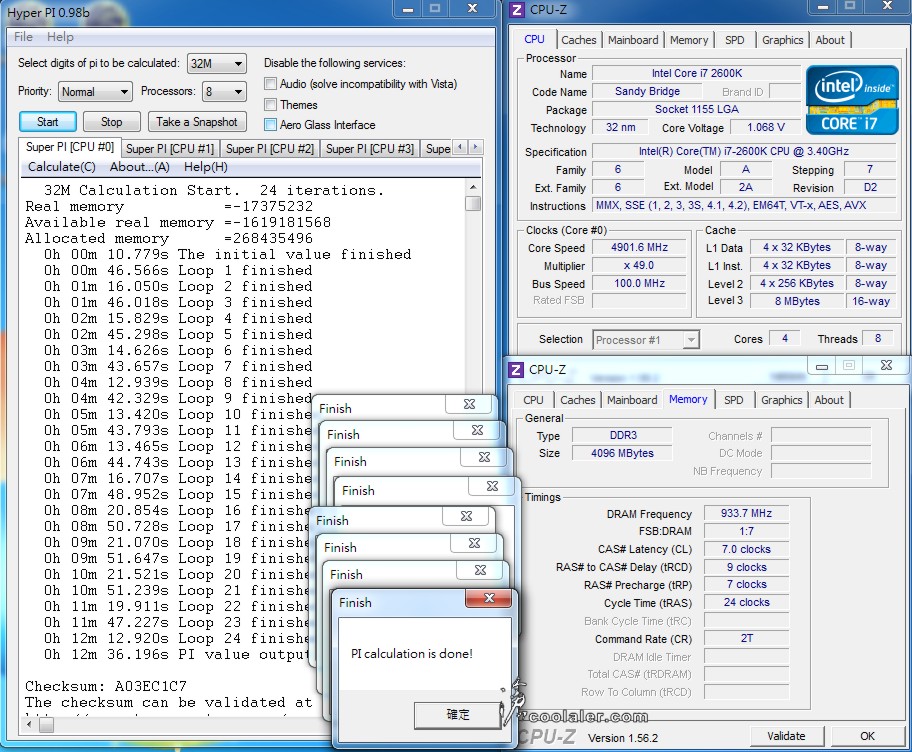Click the Bus Speed value '100.0 MHz'
The width and height of the screenshot is (912, 752).
pos(639,283)
